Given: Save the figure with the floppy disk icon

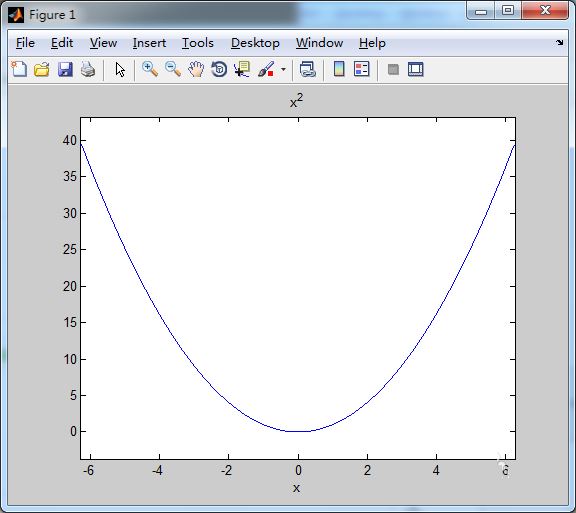Looking at the screenshot, I should pos(65,69).
